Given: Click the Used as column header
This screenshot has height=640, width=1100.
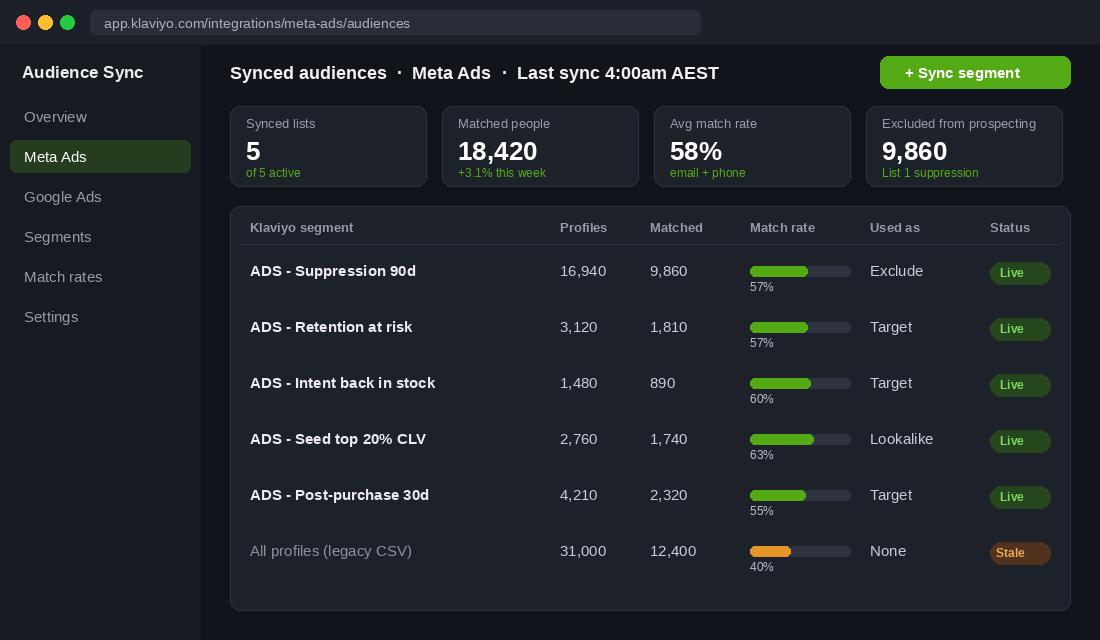Looking at the screenshot, I should tap(894, 228).
